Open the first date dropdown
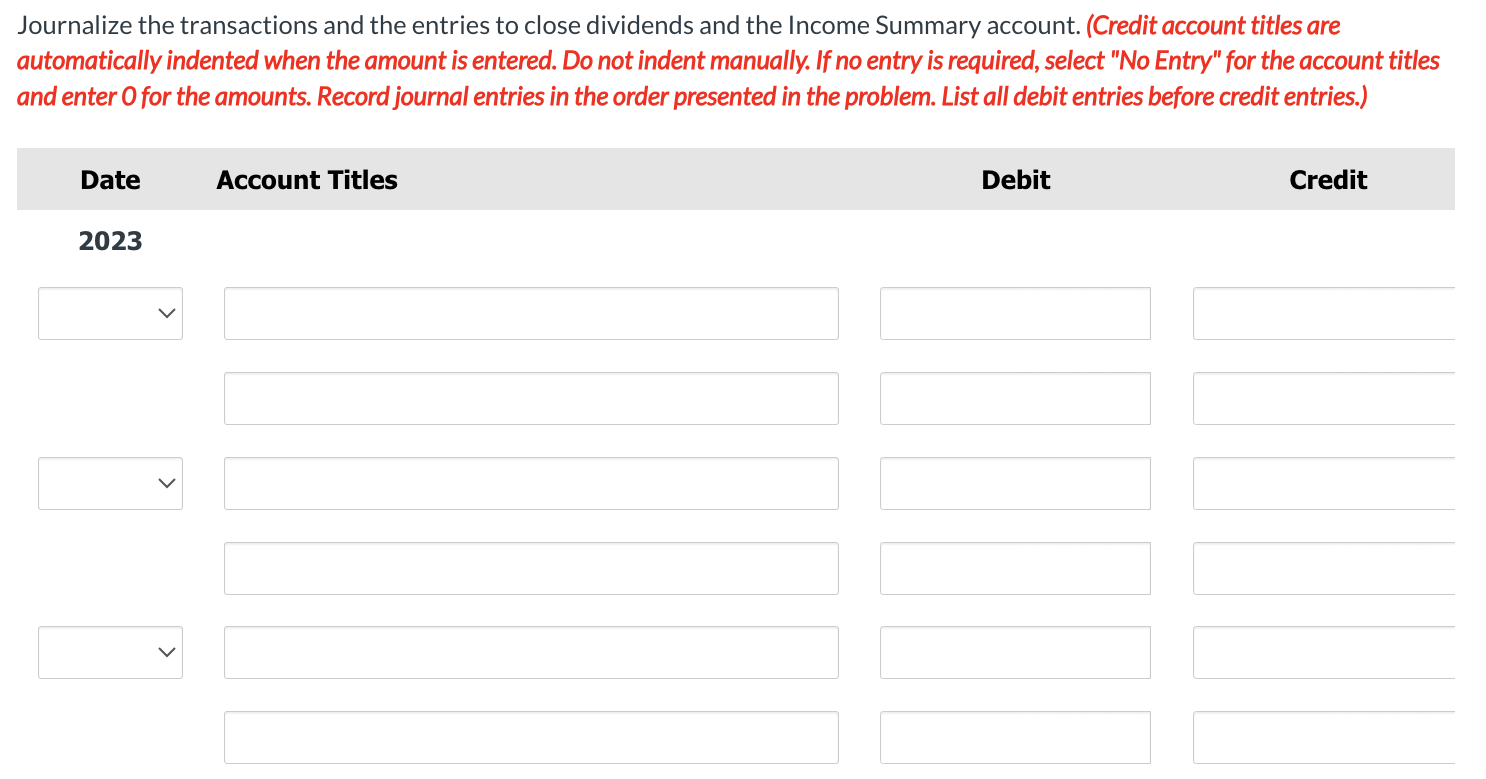 point(110,313)
